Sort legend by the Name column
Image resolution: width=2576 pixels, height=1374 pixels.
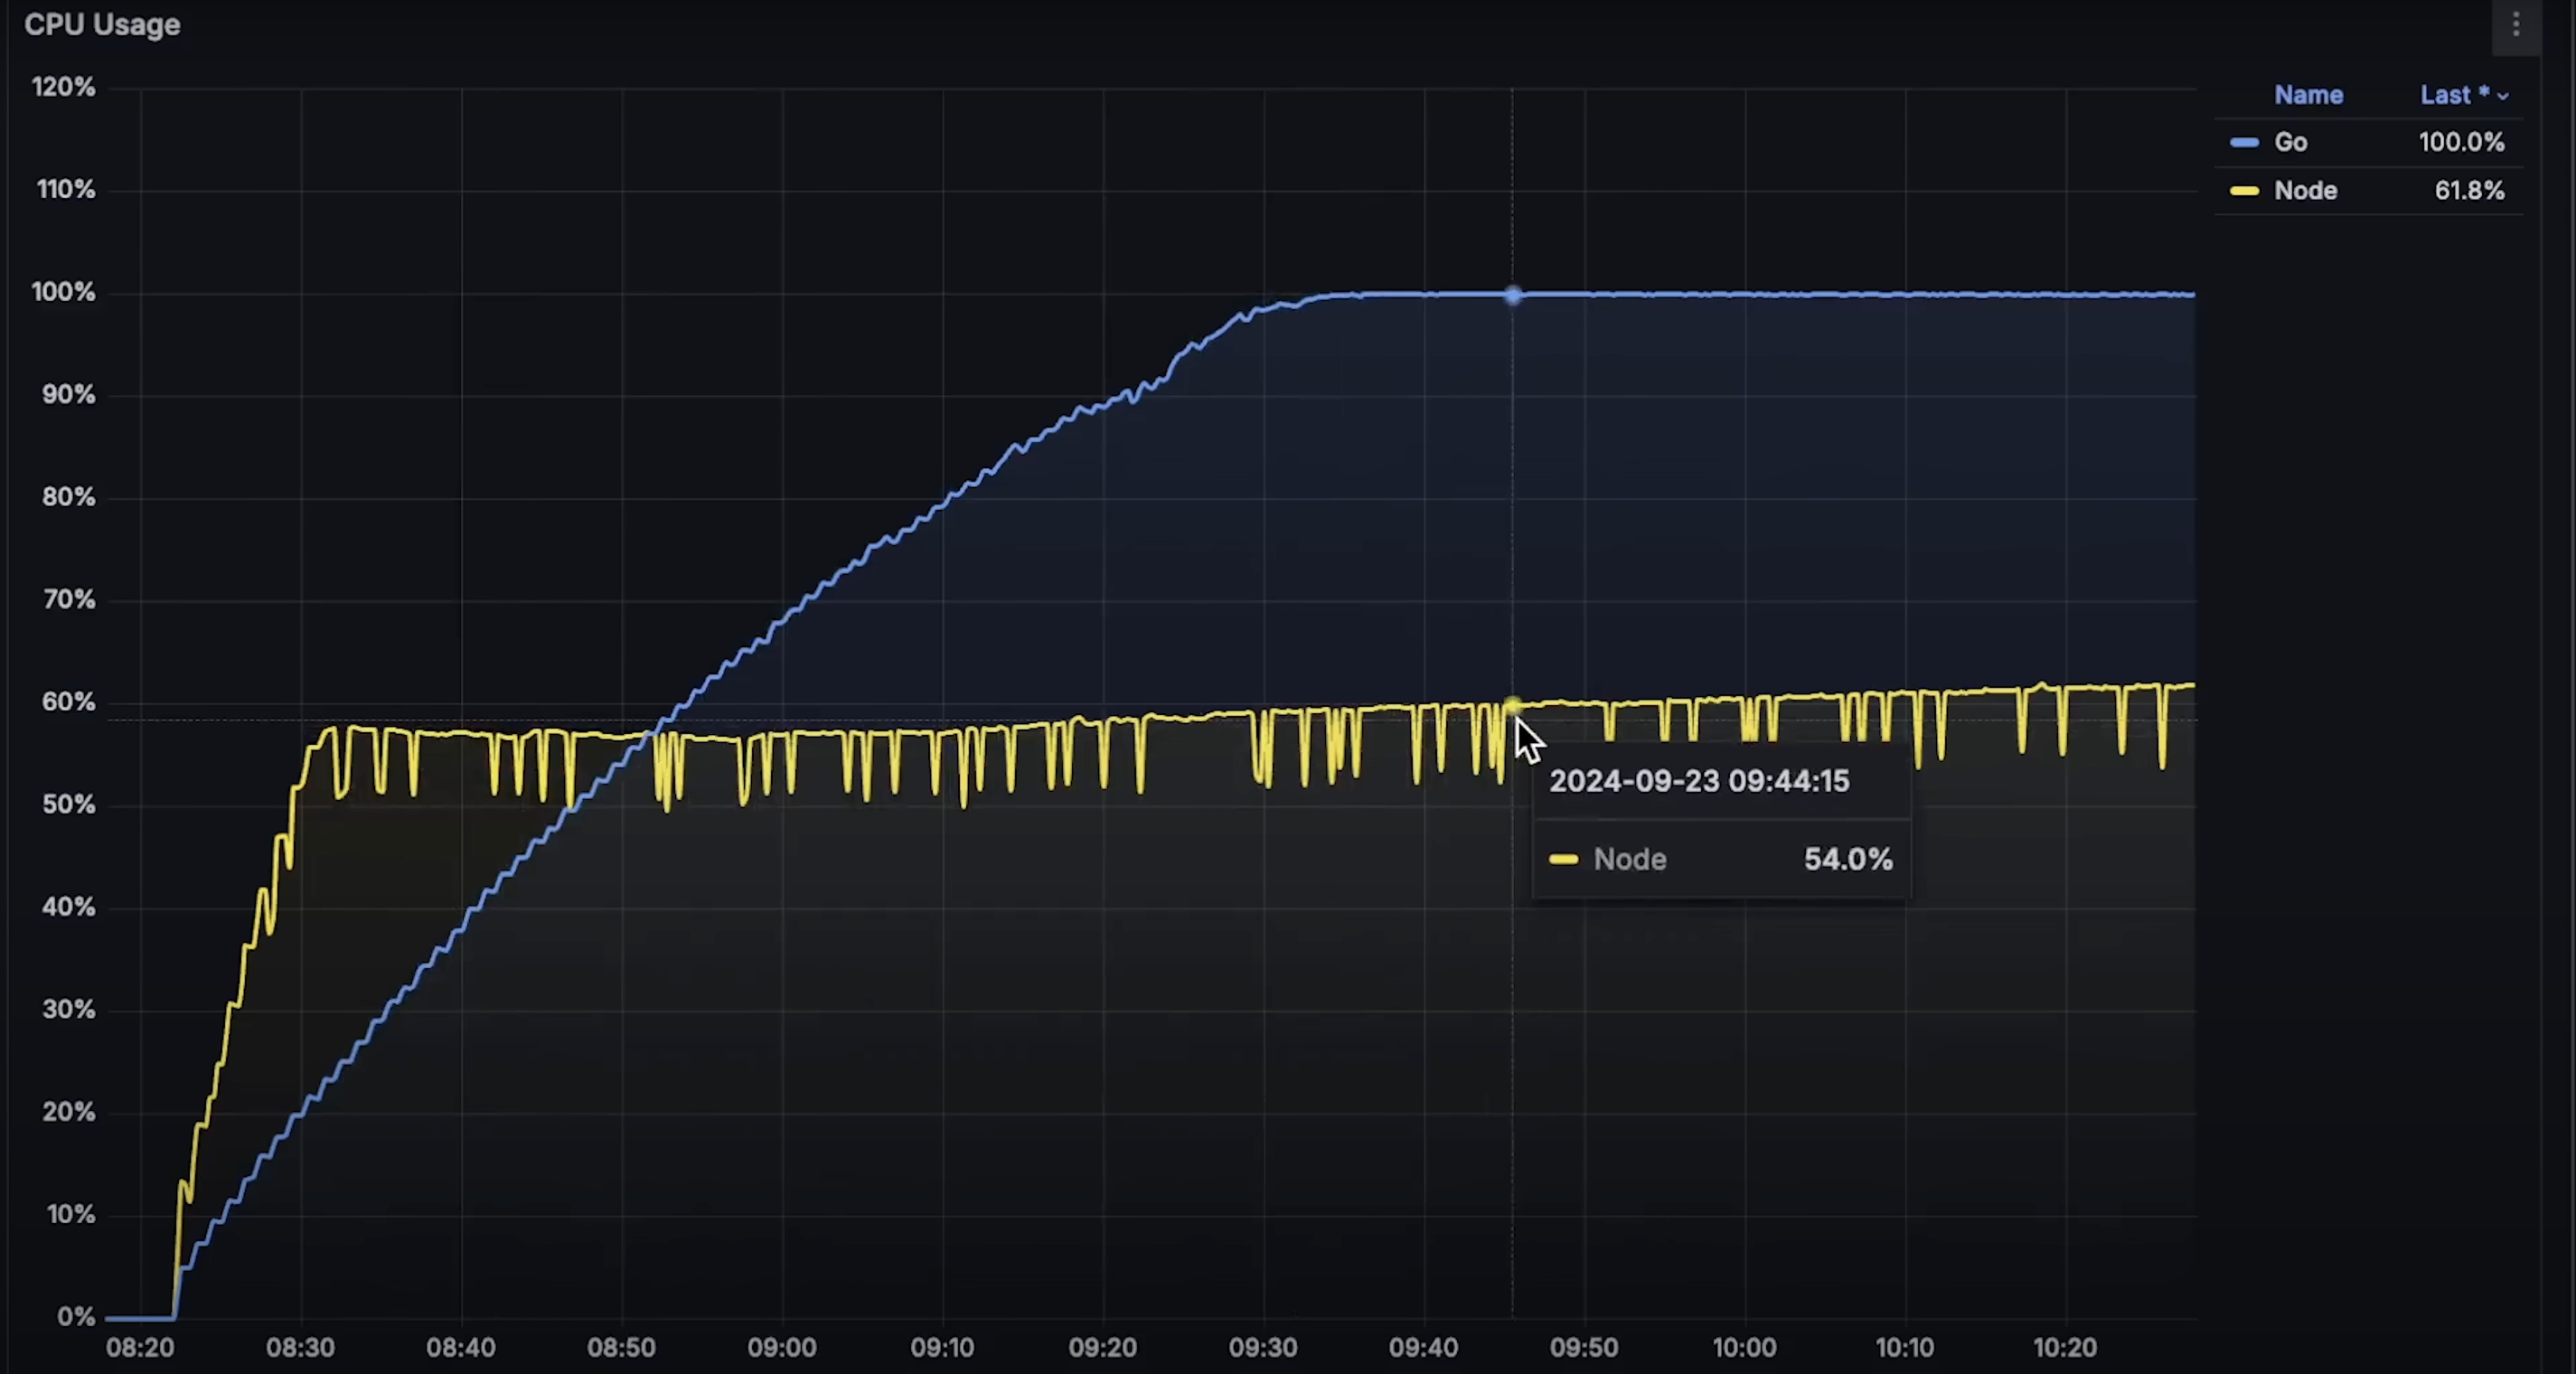tap(2308, 95)
